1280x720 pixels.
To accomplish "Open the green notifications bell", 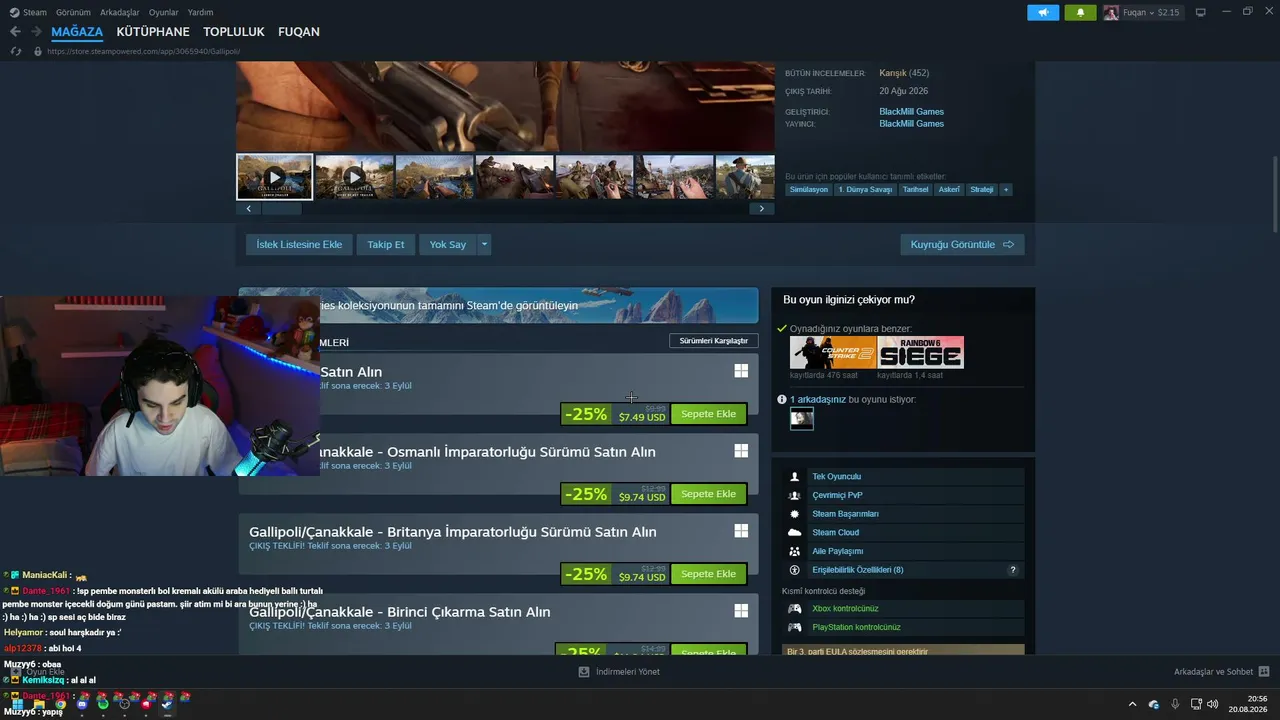I will click(1080, 13).
